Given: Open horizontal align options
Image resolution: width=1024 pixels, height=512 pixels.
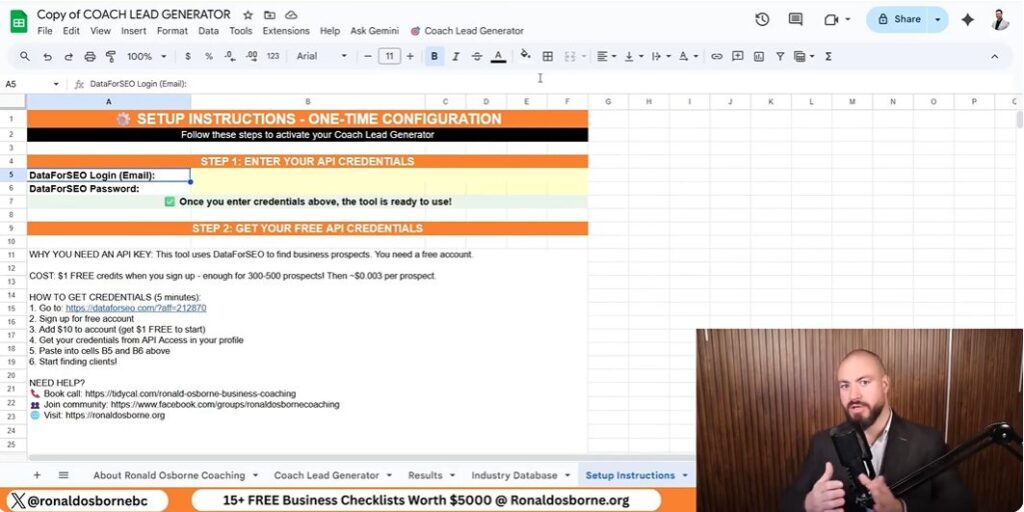Looking at the screenshot, I should [x=607, y=57].
